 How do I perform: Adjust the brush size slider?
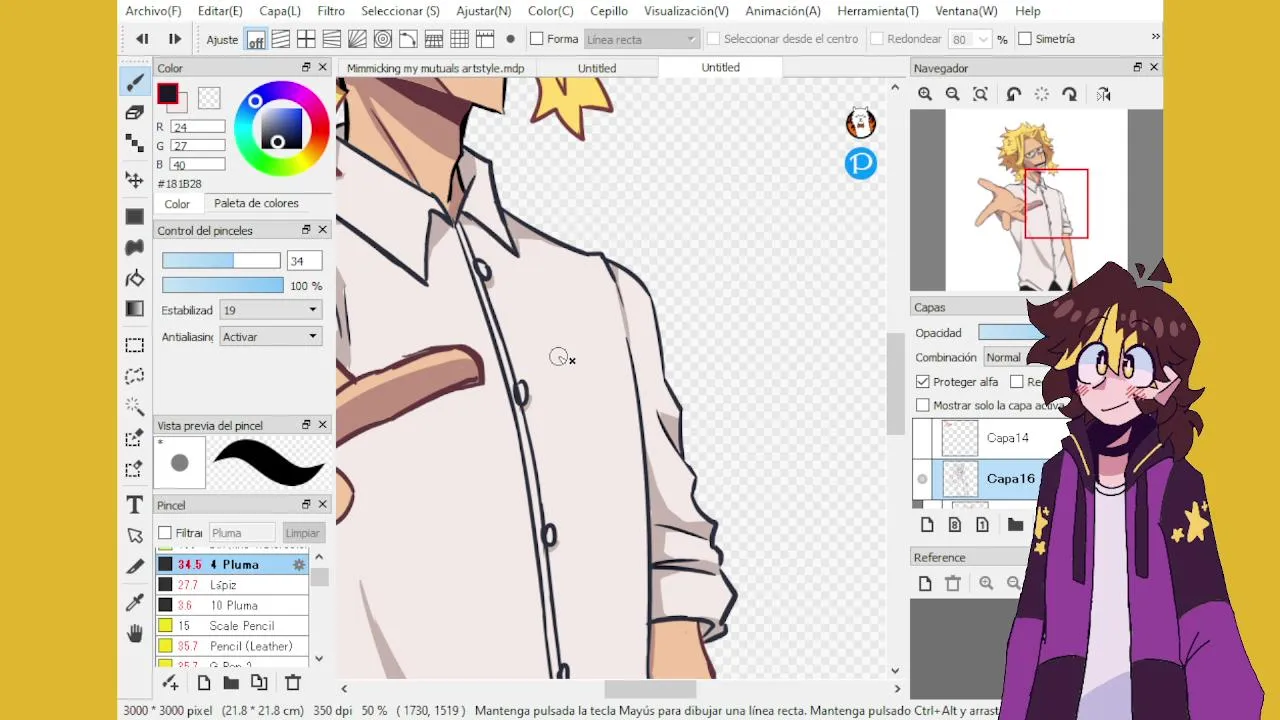(x=221, y=261)
